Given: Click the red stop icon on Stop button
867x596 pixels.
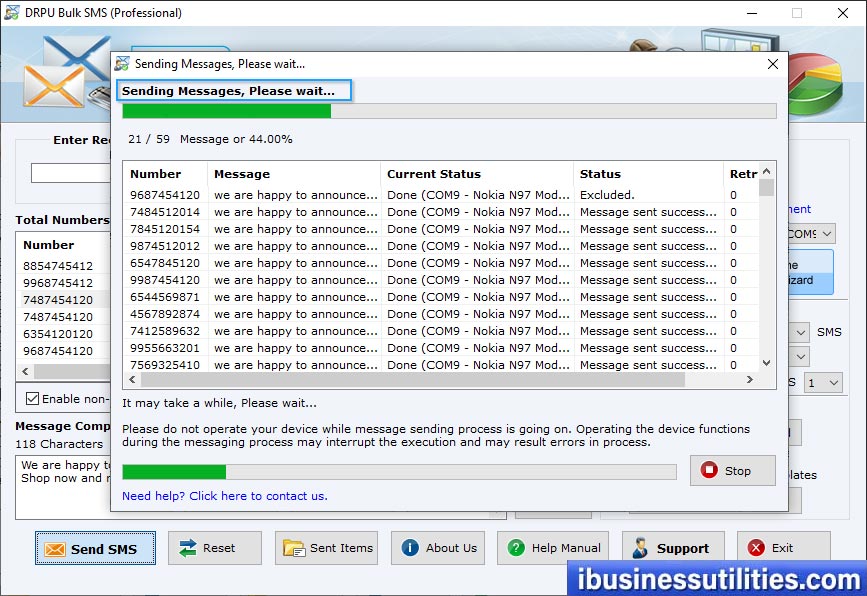Looking at the screenshot, I should (x=709, y=470).
